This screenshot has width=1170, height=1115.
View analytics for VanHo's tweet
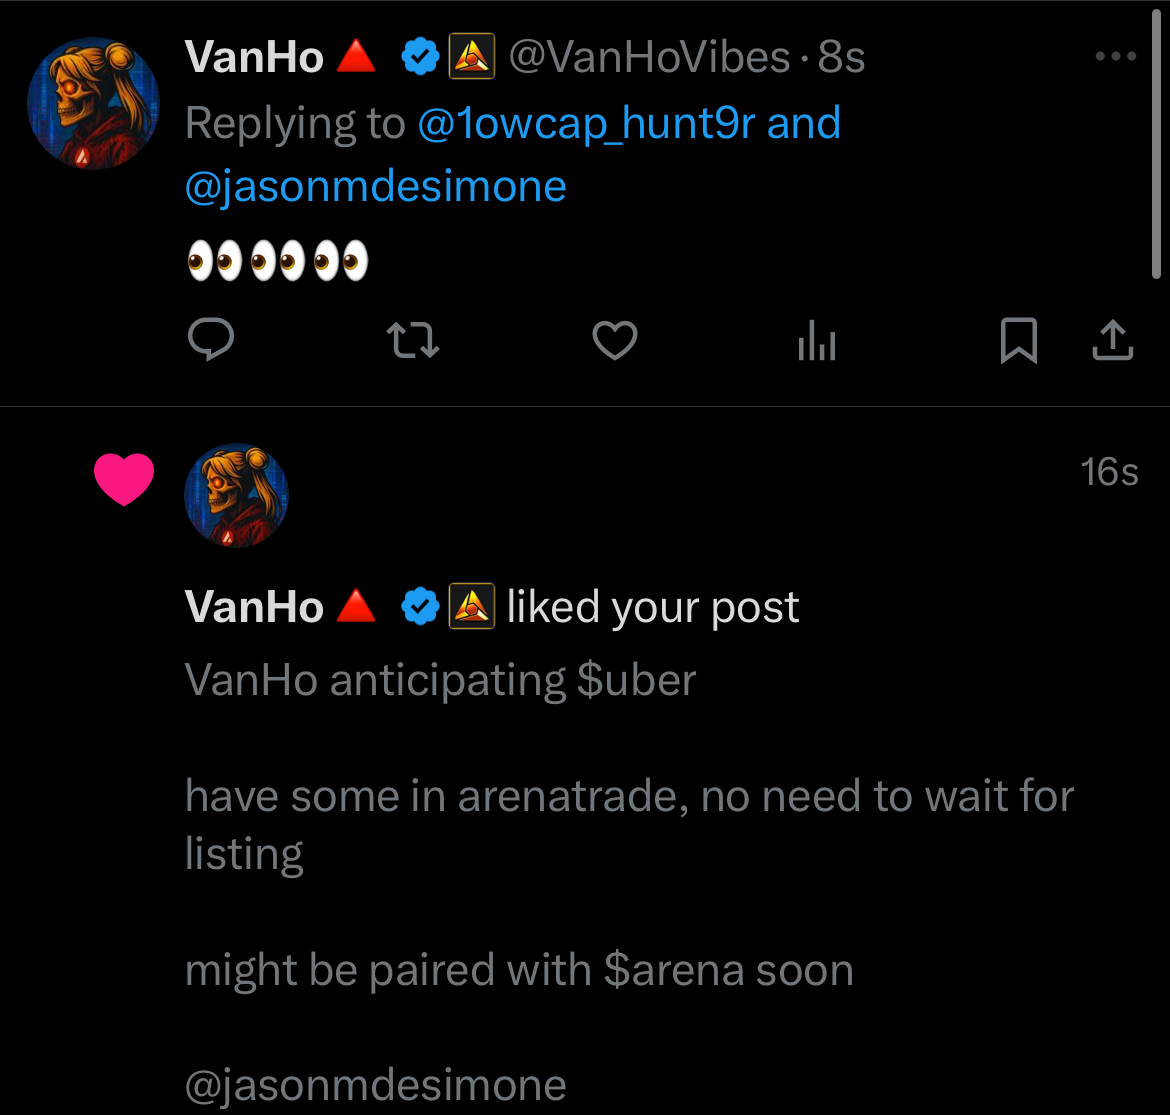click(817, 343)
